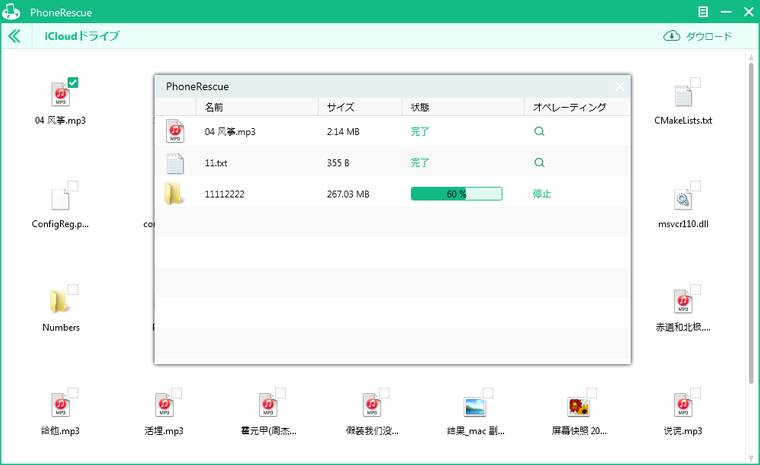This screenshot has width=760, height=465.
Task: Go back using the double-chevron arrow
Action: pos(15,36)
